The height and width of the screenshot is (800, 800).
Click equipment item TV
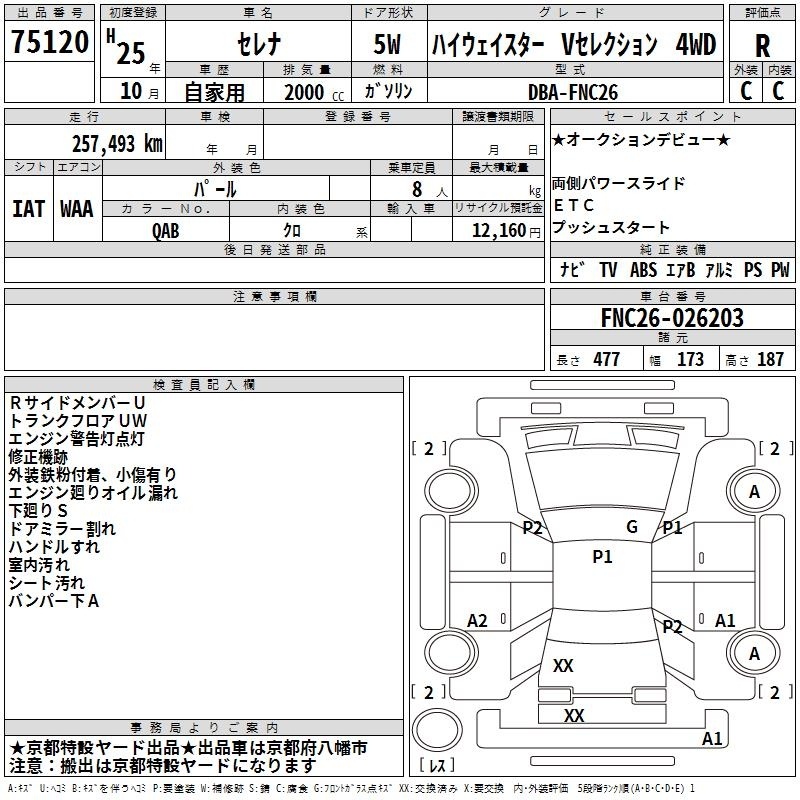[608, 269]
